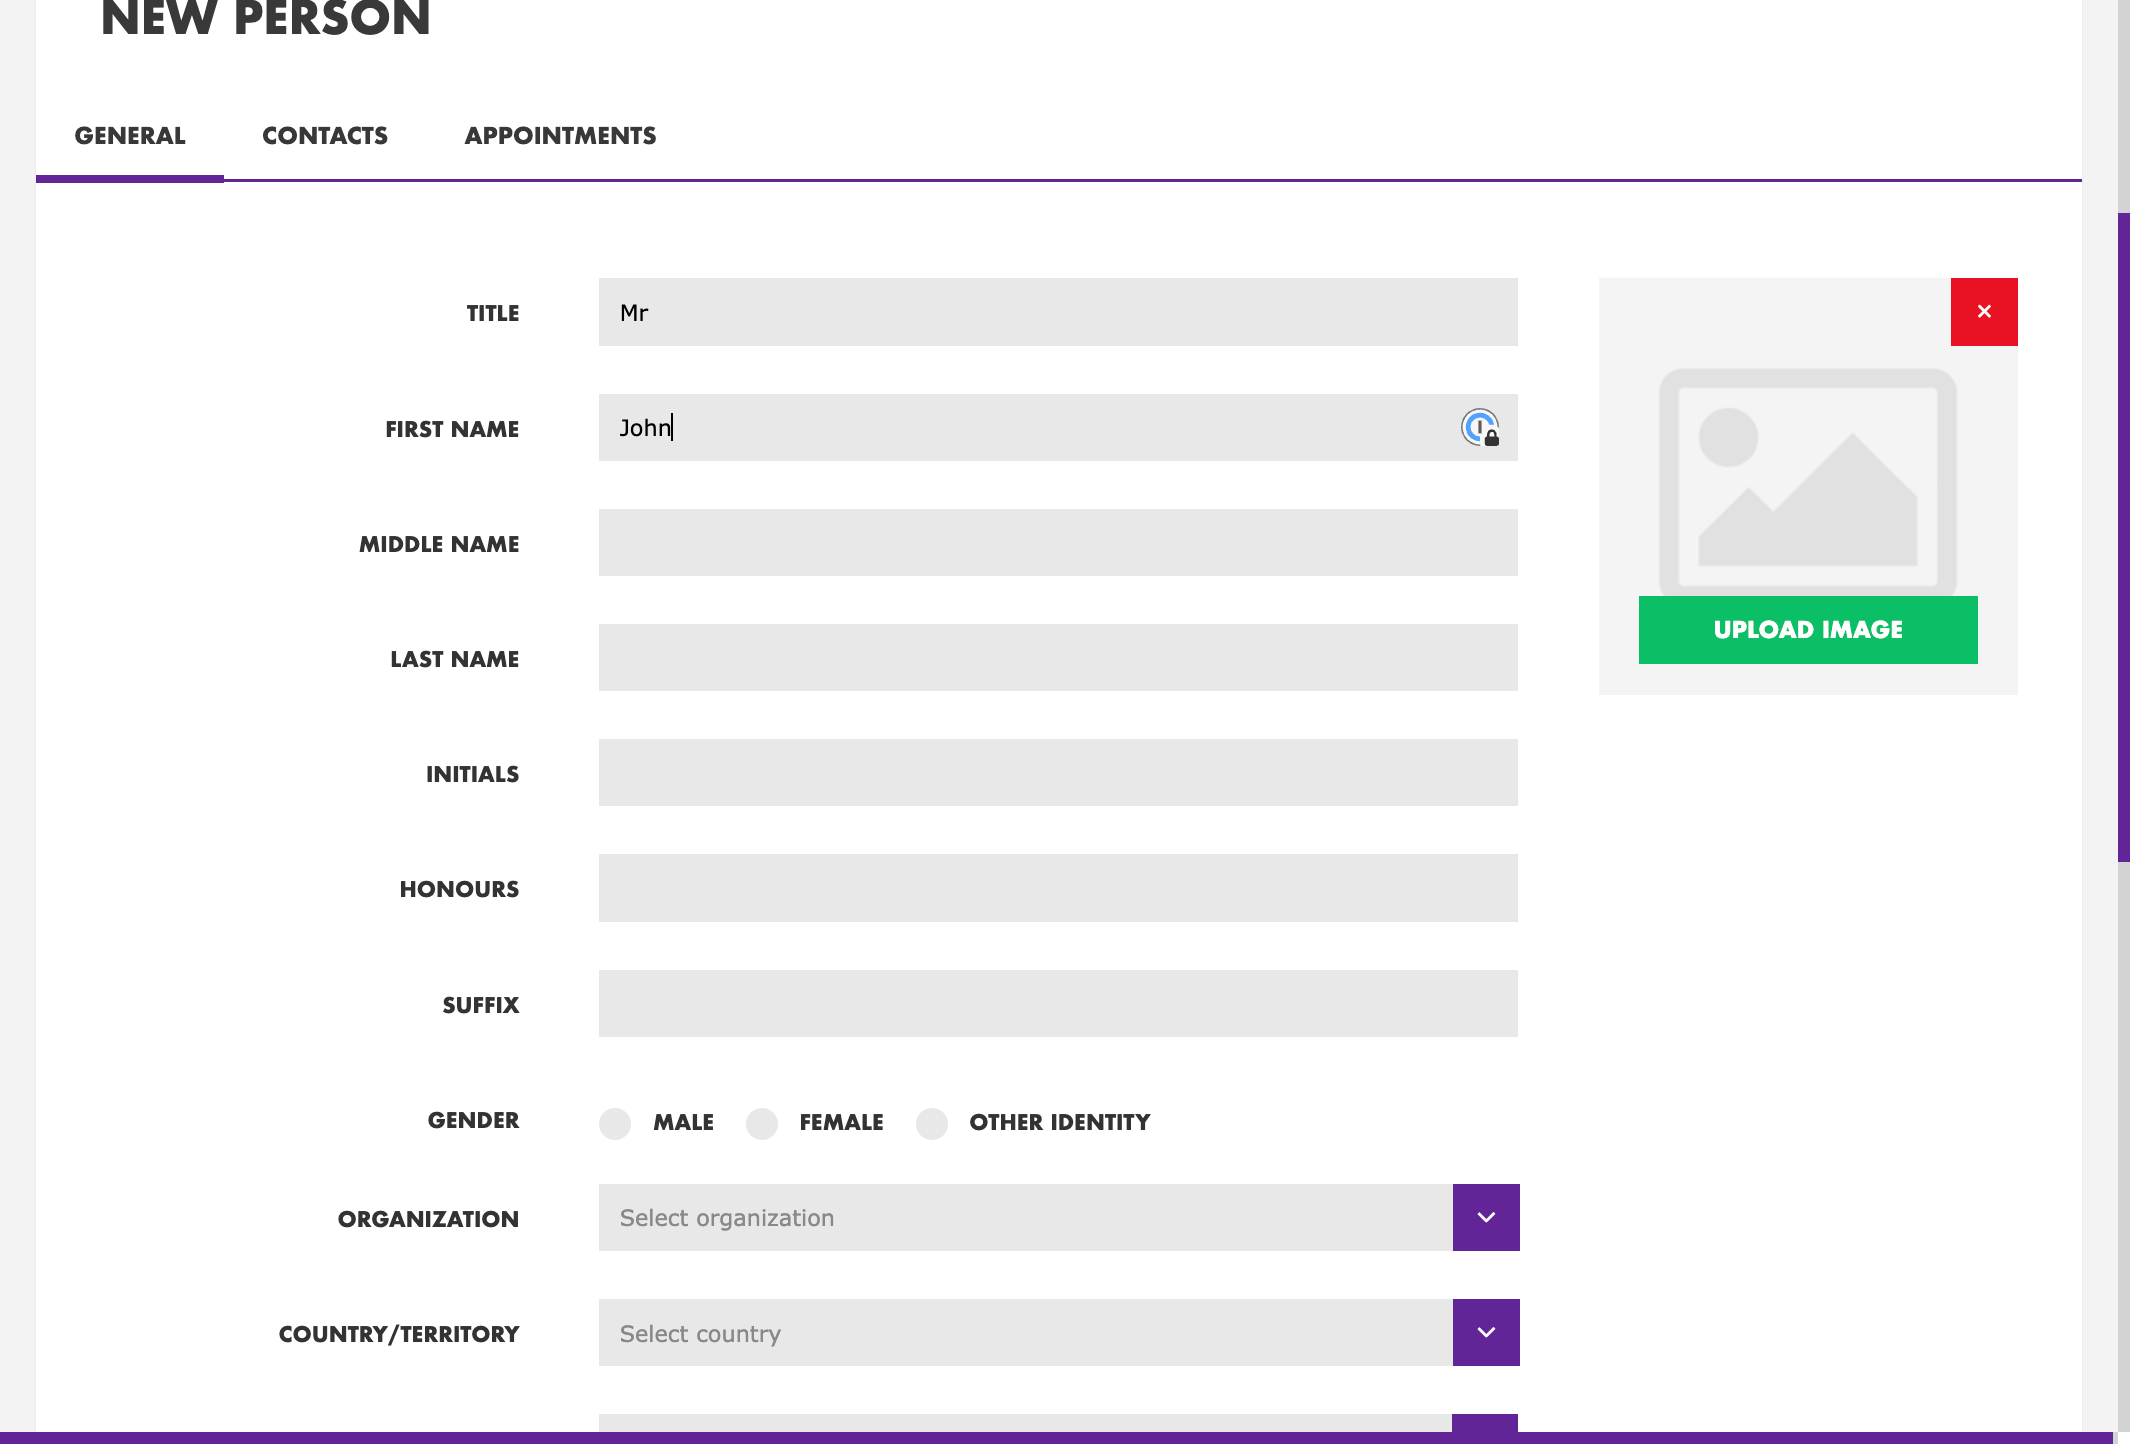
Task: Click the purple vertical scrollbar thumb
Action: pos(2124,537)
